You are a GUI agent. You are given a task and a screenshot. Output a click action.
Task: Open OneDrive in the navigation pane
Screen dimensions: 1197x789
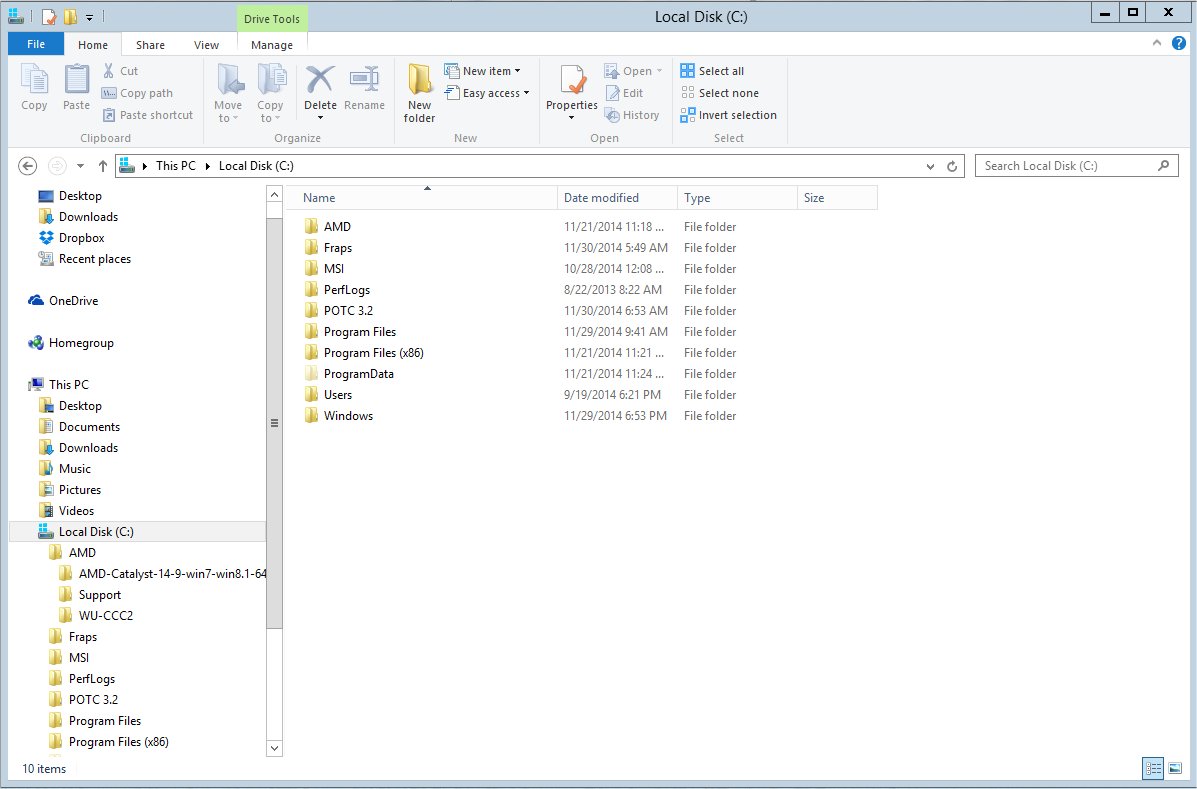63,301
